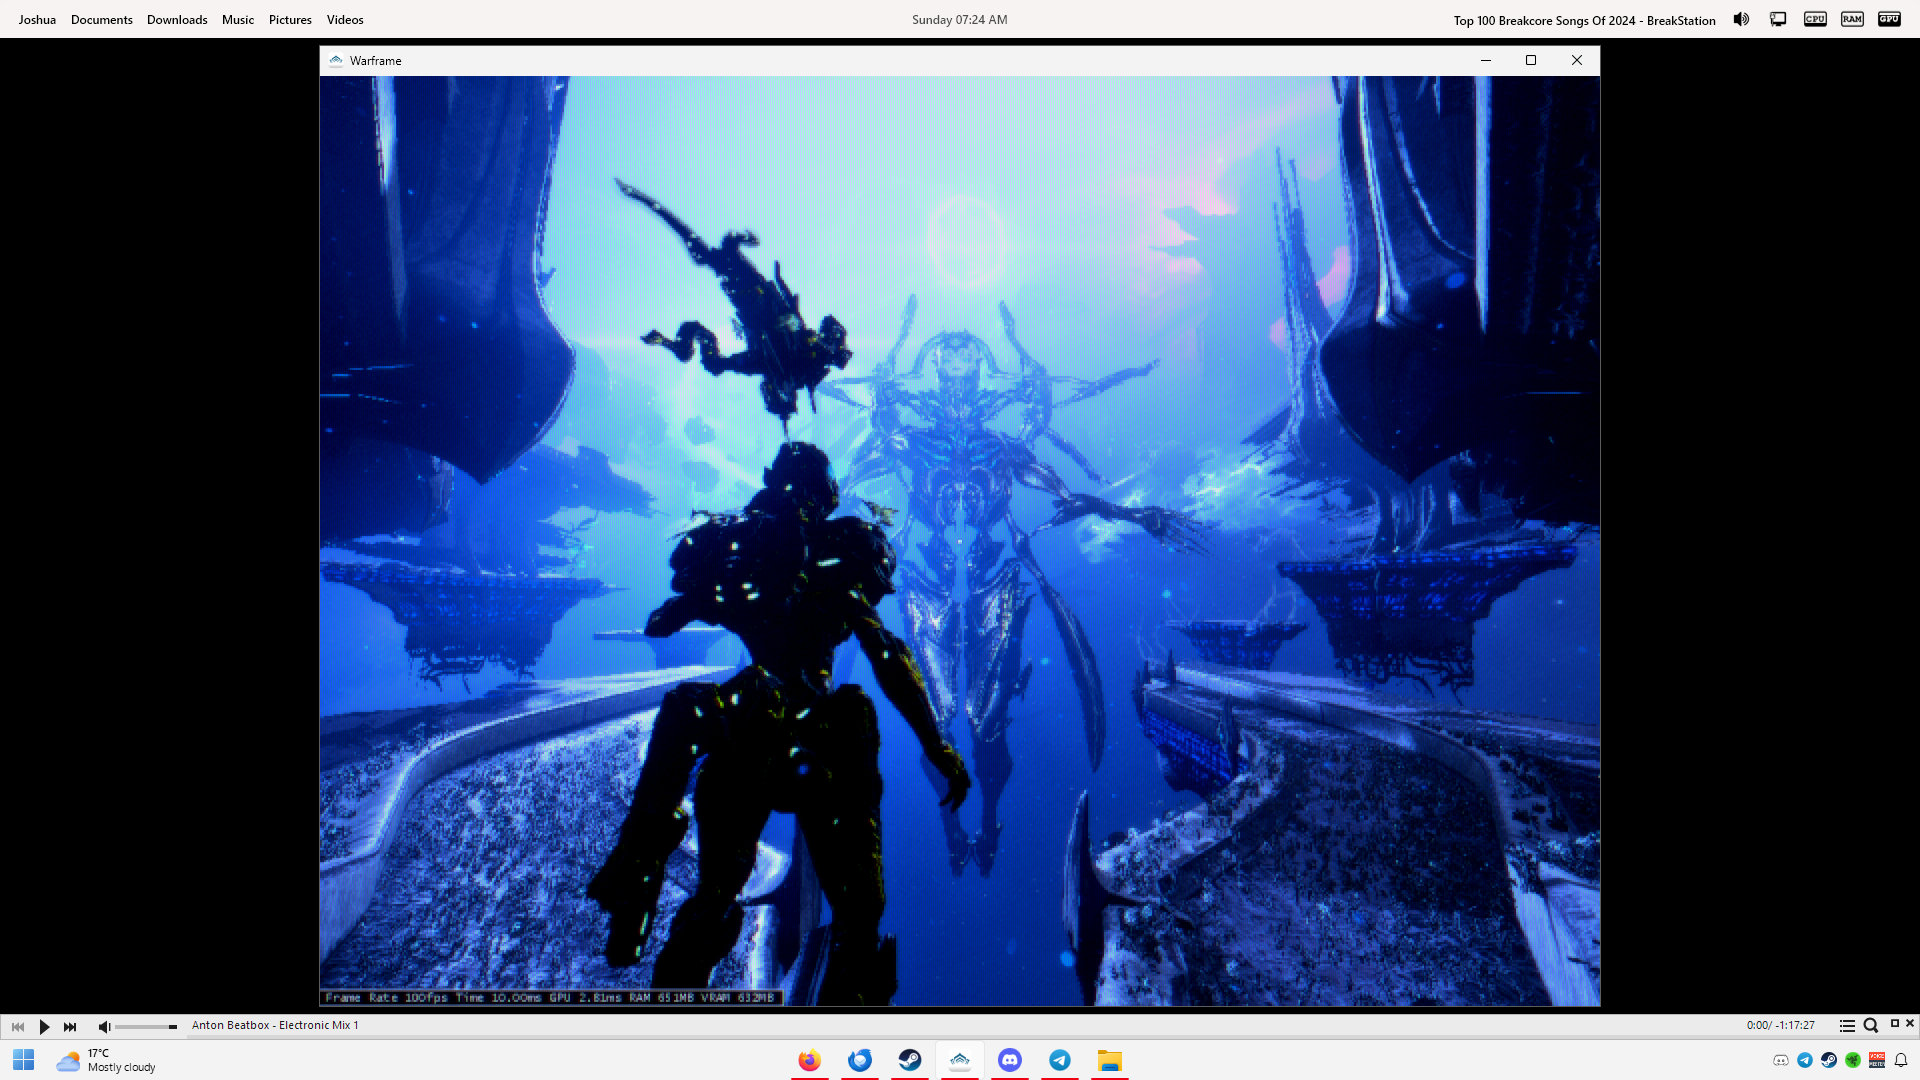Image resolution: width=1920 pixels, height=1080 pixels.
Task: Play the Anton Beatbox track
Action: [x=44, y=1026]
